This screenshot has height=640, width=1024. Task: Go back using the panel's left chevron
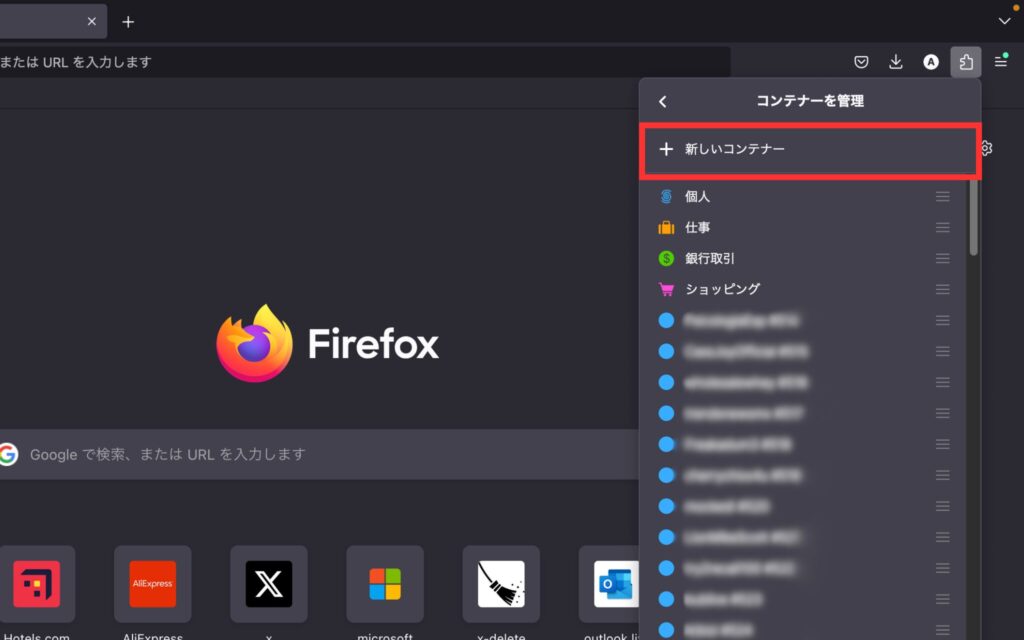point(663,101)
